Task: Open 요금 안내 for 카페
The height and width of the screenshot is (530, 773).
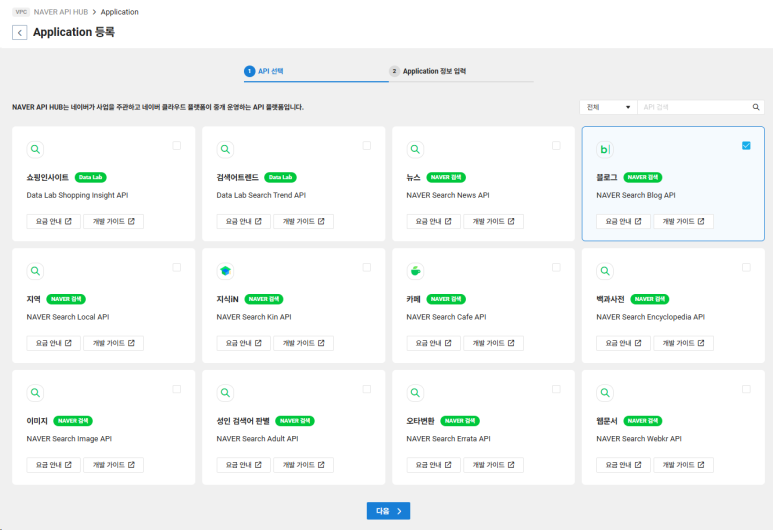Action: (x=433, y=343)
